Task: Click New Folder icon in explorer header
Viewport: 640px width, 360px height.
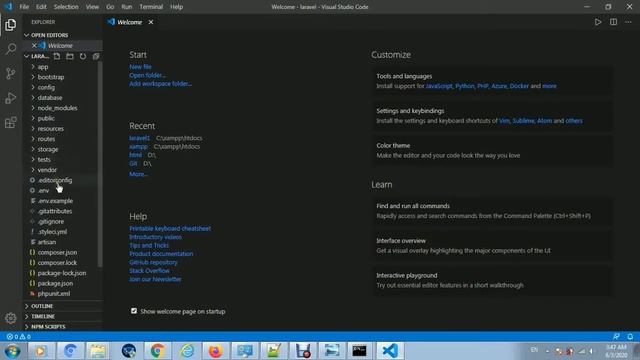Action: (x=70, y=56)
